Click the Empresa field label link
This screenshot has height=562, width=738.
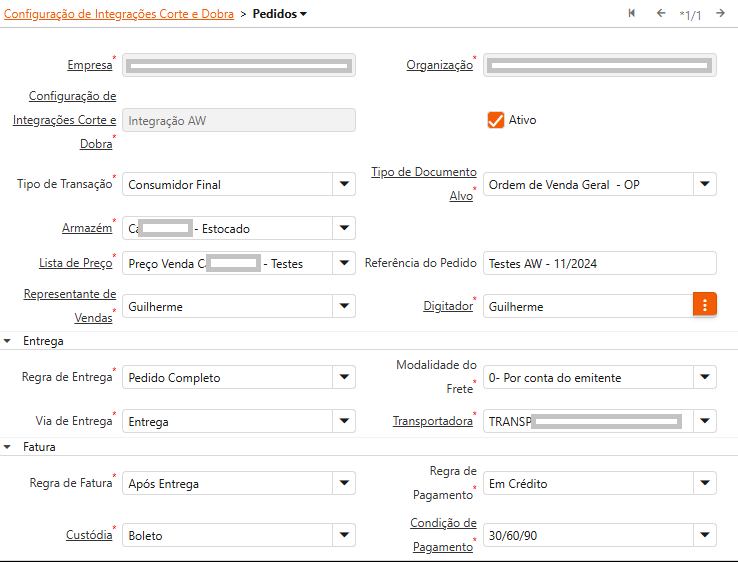(89, 65)
